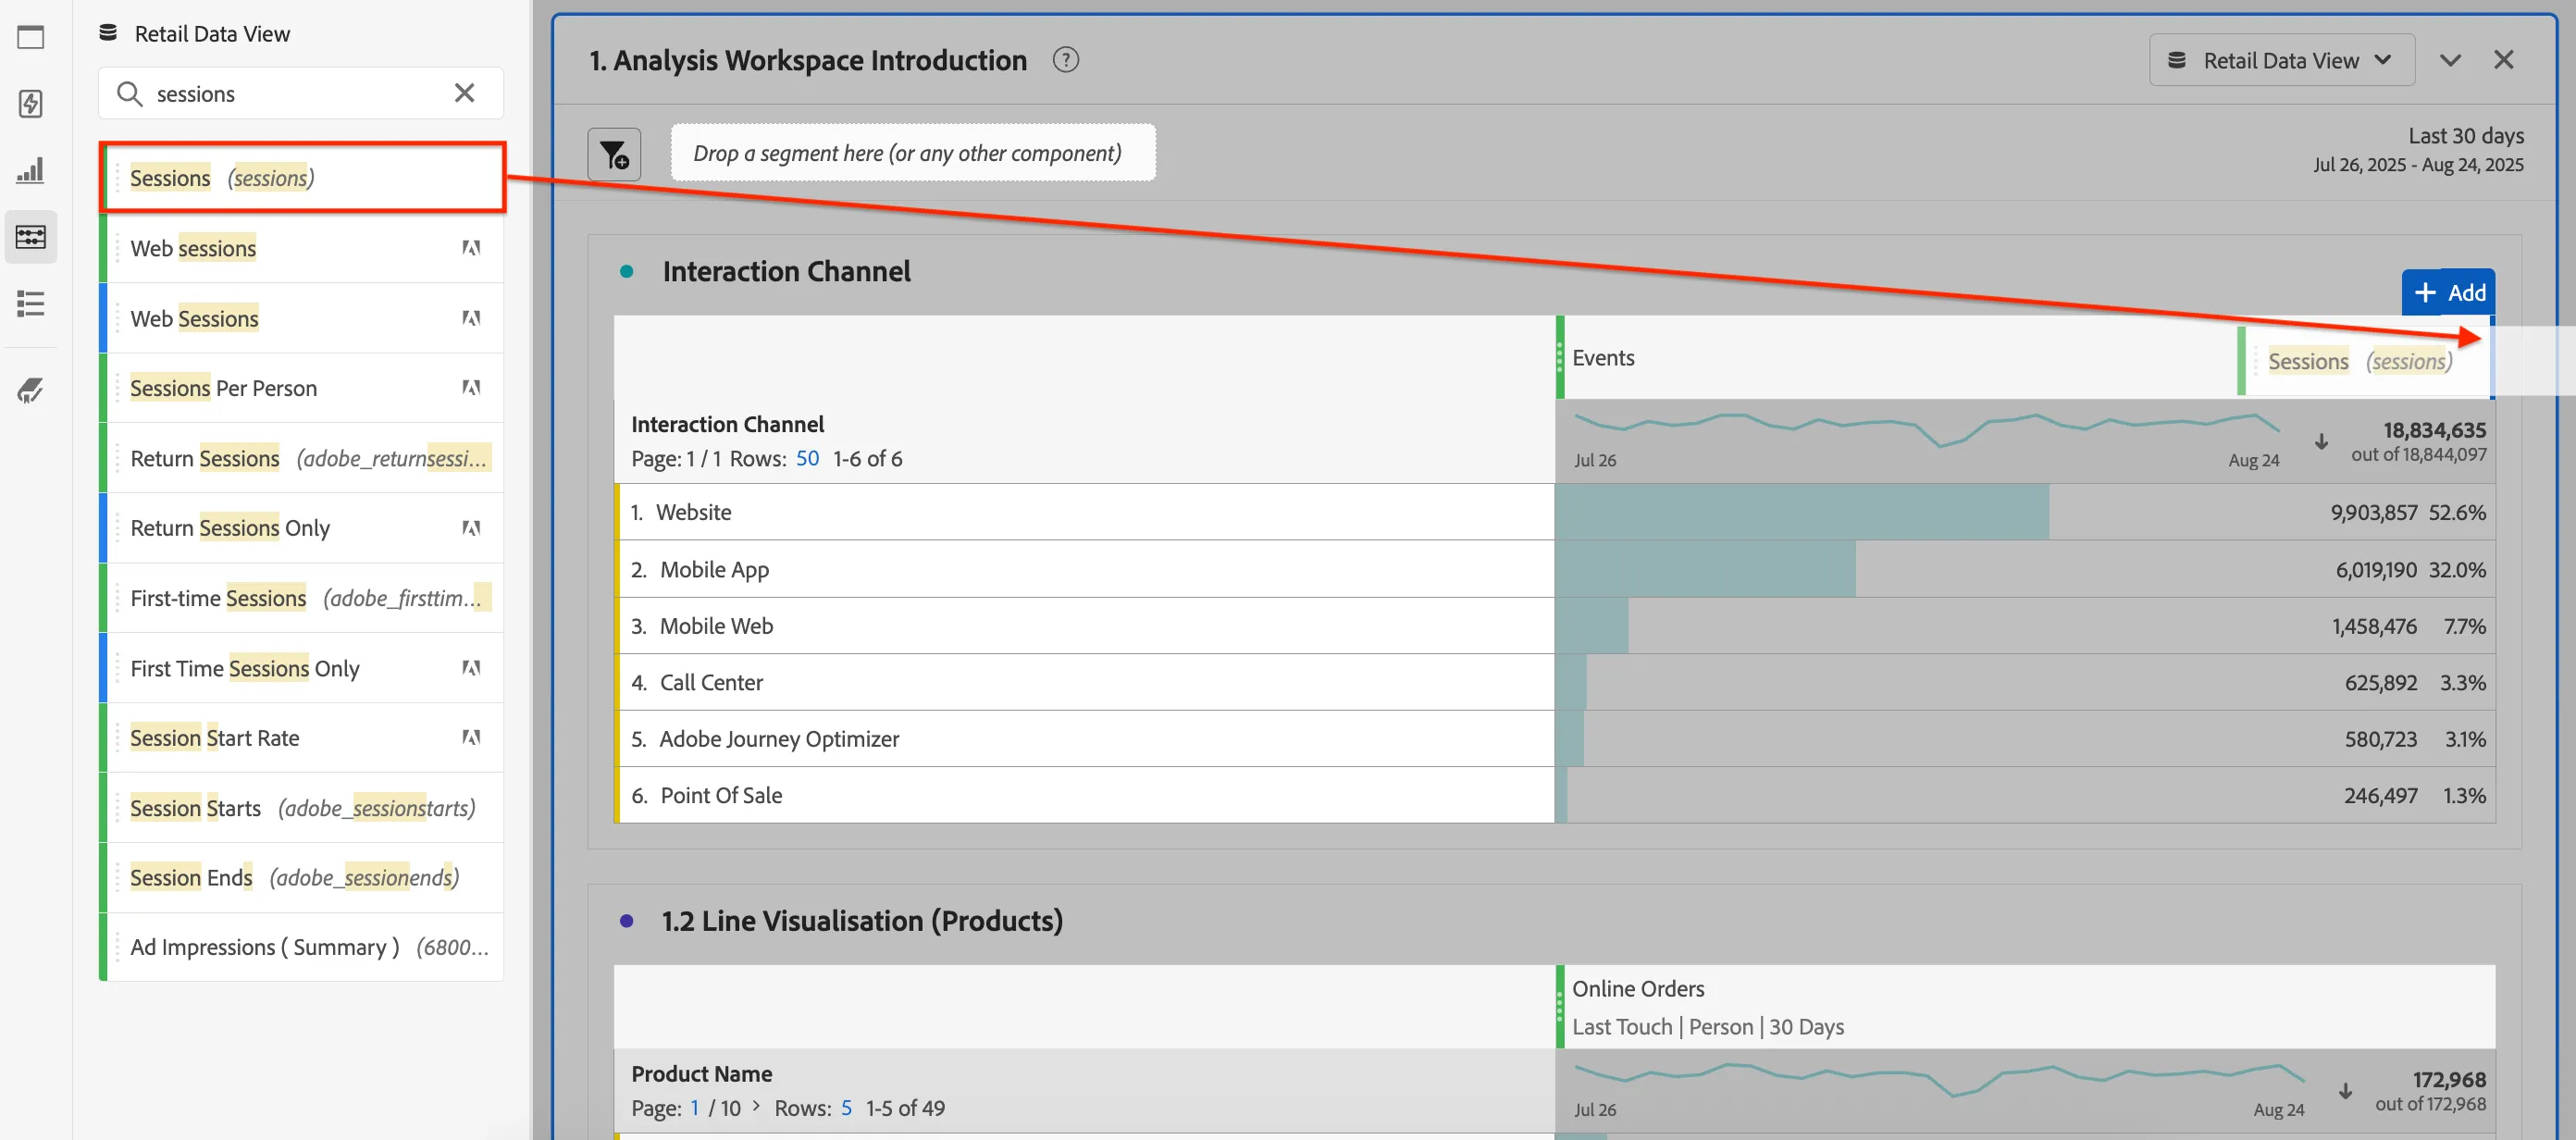Collapse the Analysis Workspace Introduction panel
The height and width of the screenshot is (1140, 2576).
[2450, 60]
